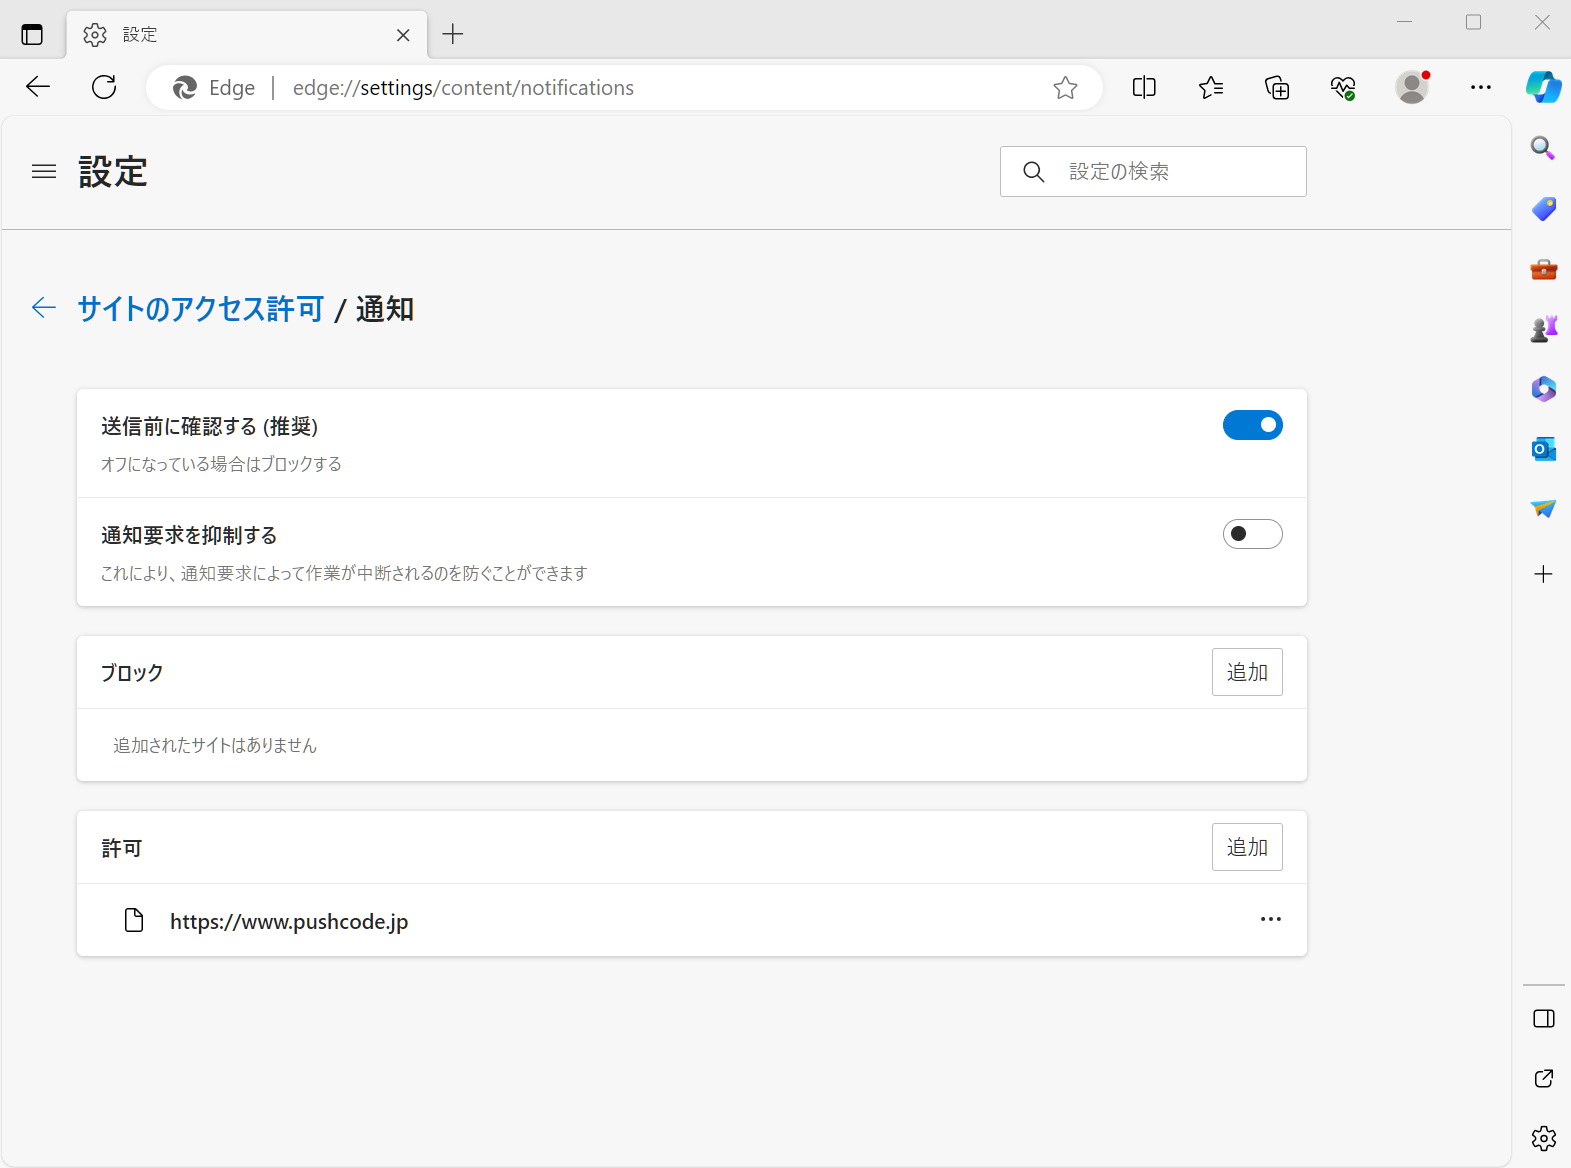This screenshot has height=1168, width=1571.
Task: Toggle sidebar visibility icon at bottom
Action: coord(1543,1019)
